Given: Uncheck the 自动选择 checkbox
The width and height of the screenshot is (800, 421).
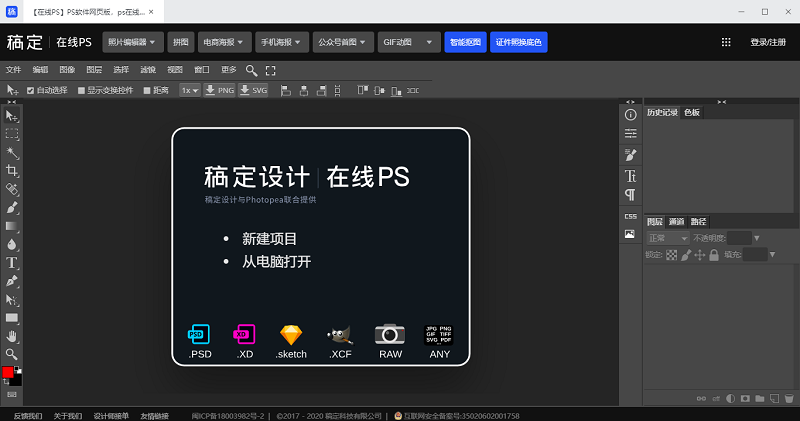Looking at the screenshot, I should (31, 90).
